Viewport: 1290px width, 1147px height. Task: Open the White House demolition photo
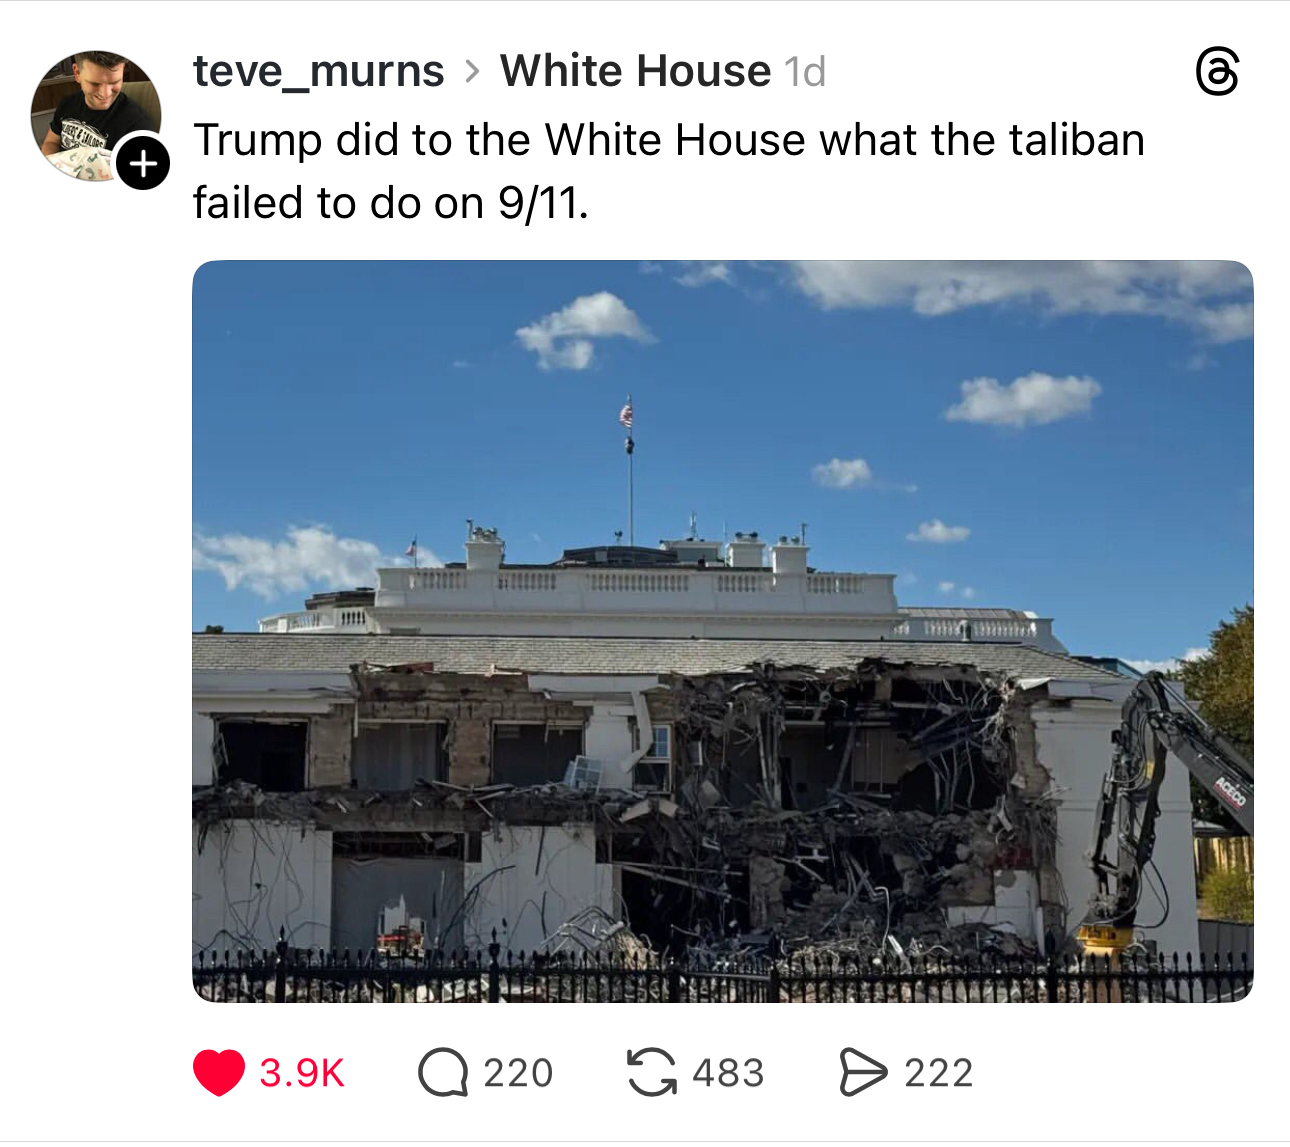click(x=722, y=631)
